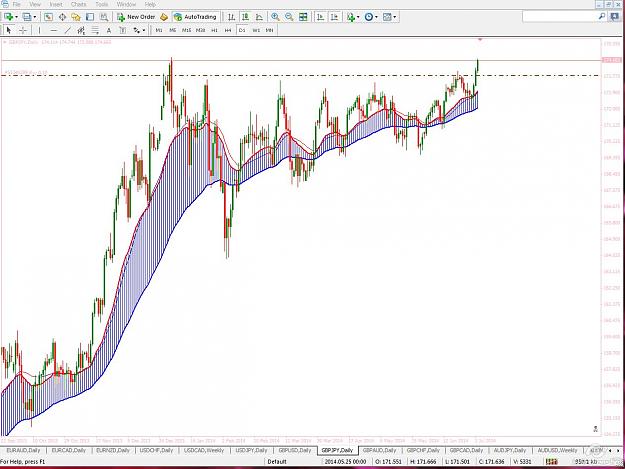Screen dimensions: 625x469
Task: Select the Text Label tool
Action: (123, 30)
